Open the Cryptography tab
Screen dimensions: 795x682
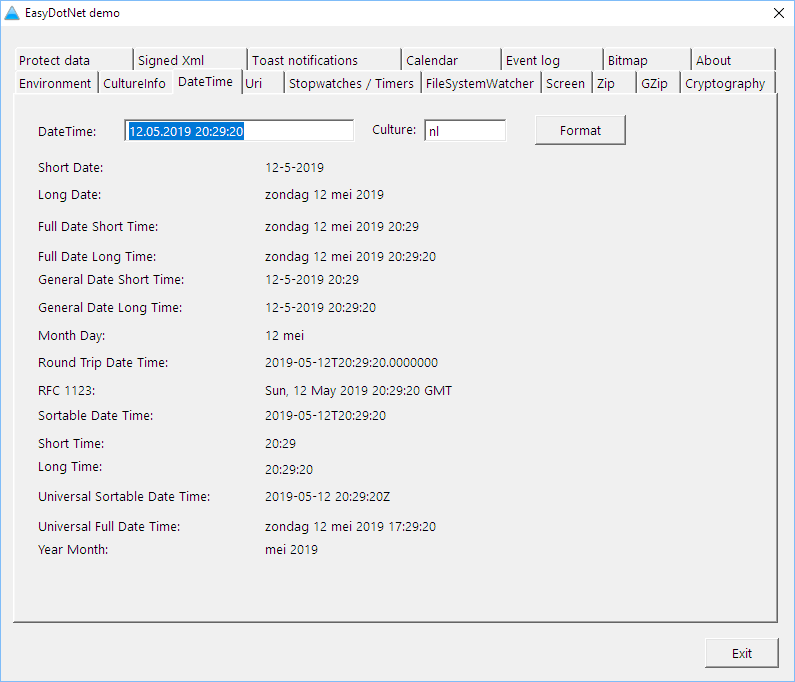coord(726,84)
